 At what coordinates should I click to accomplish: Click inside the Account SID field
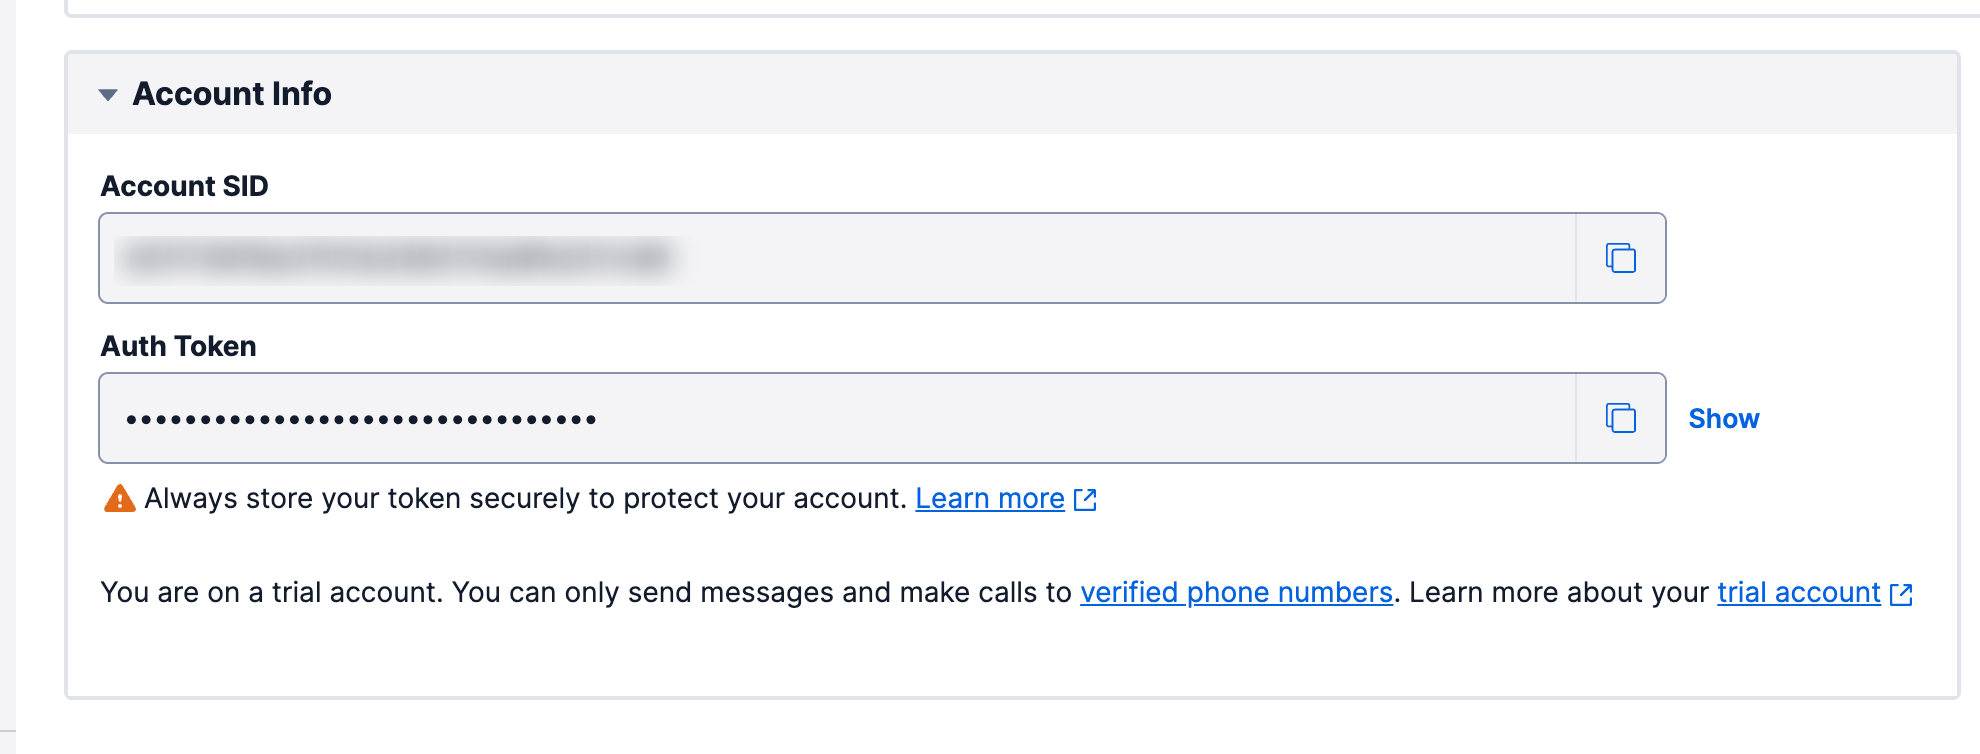click(1100, 258)
